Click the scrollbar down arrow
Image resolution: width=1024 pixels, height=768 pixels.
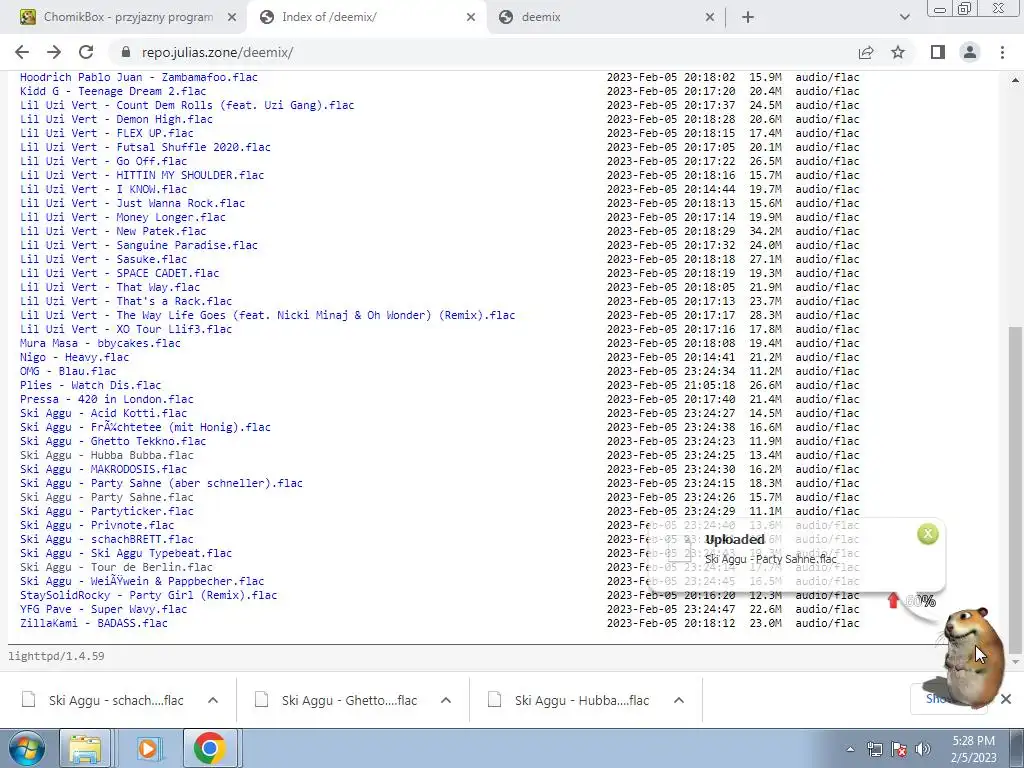pyautogui.click(x=1015, y=662)
